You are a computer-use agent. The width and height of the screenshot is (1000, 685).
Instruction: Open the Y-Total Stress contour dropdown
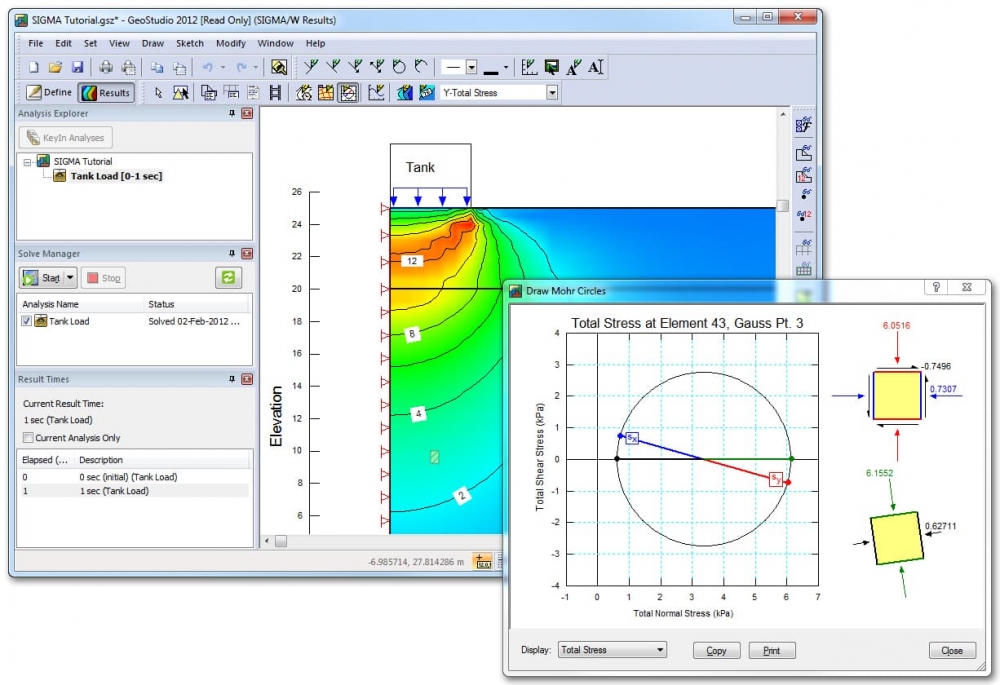click(x=552, y=92)
